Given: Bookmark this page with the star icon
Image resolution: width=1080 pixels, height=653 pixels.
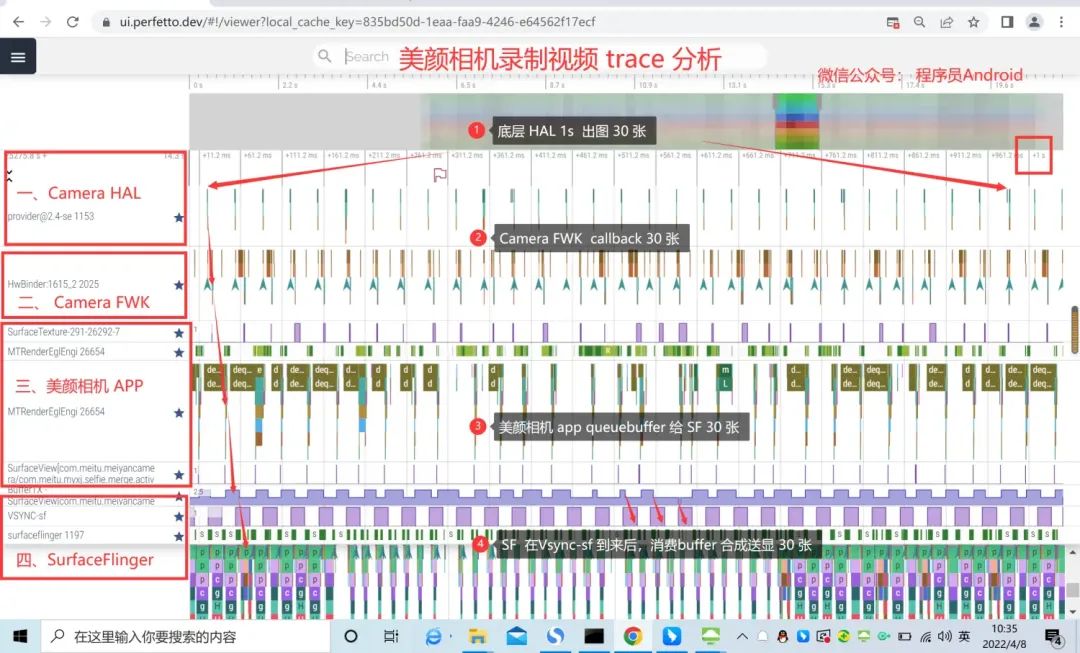Looking at the screenshot, I should [x=973, y=22].
